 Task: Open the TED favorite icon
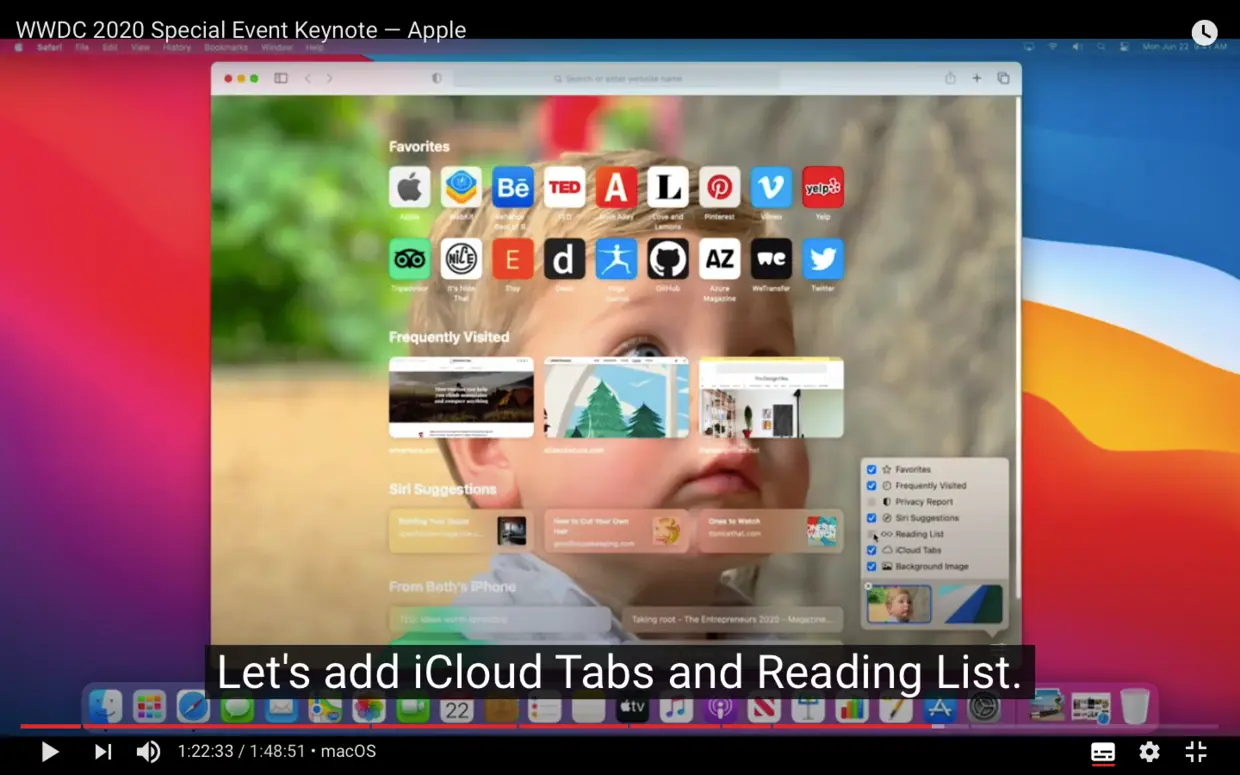click(564, 187)
